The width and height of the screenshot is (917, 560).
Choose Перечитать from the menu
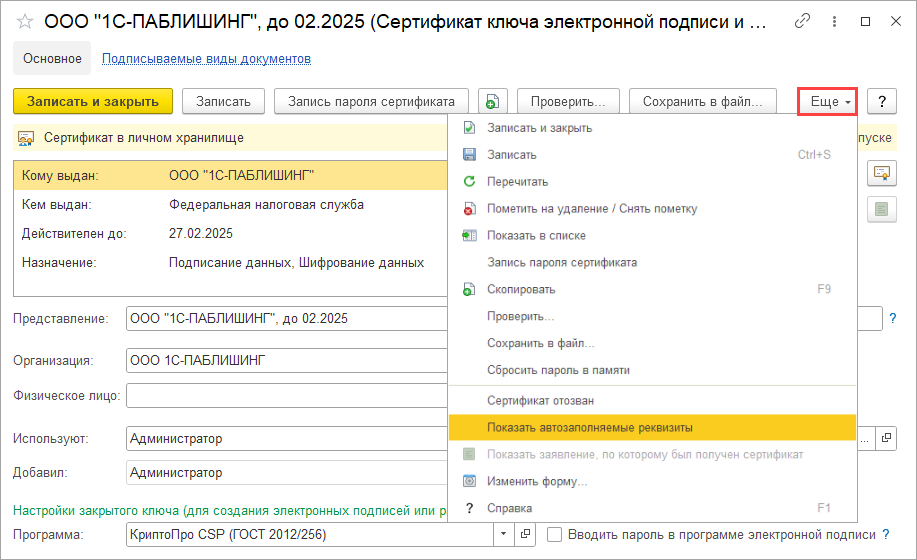click(x=652, y=182)
